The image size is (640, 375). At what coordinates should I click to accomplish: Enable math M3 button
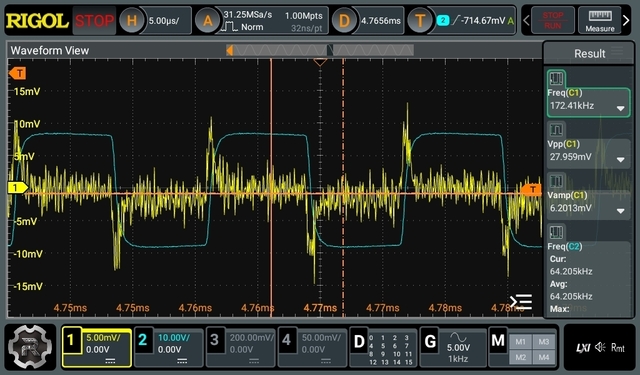[x=544, y=342]
